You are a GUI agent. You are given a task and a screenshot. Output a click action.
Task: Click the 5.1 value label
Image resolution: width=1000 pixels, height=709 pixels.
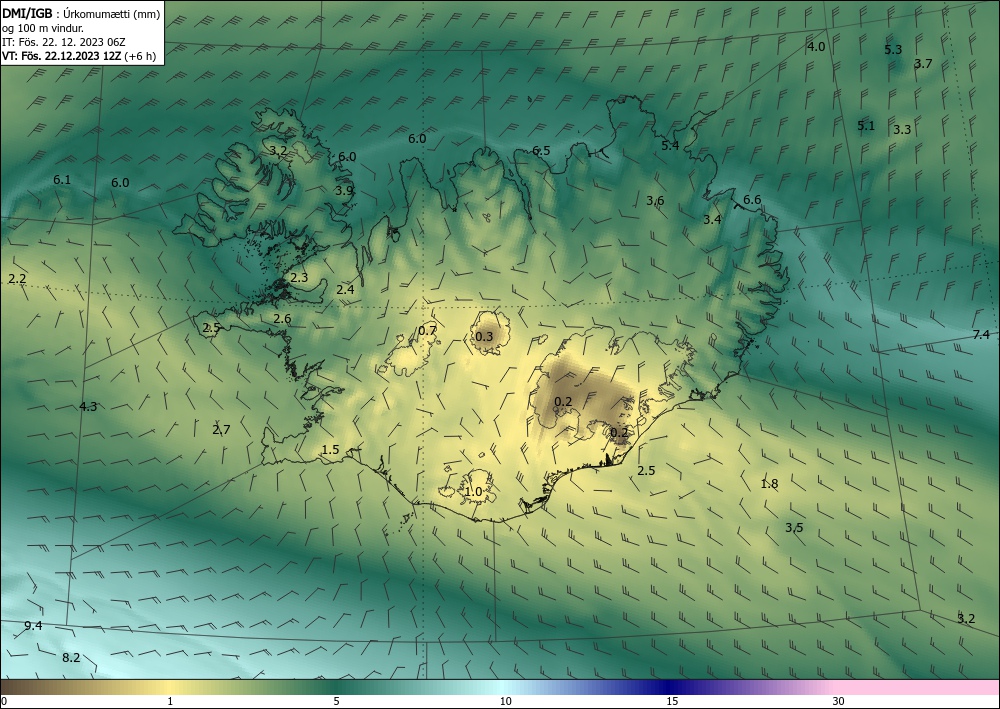[x=865, y=126]
